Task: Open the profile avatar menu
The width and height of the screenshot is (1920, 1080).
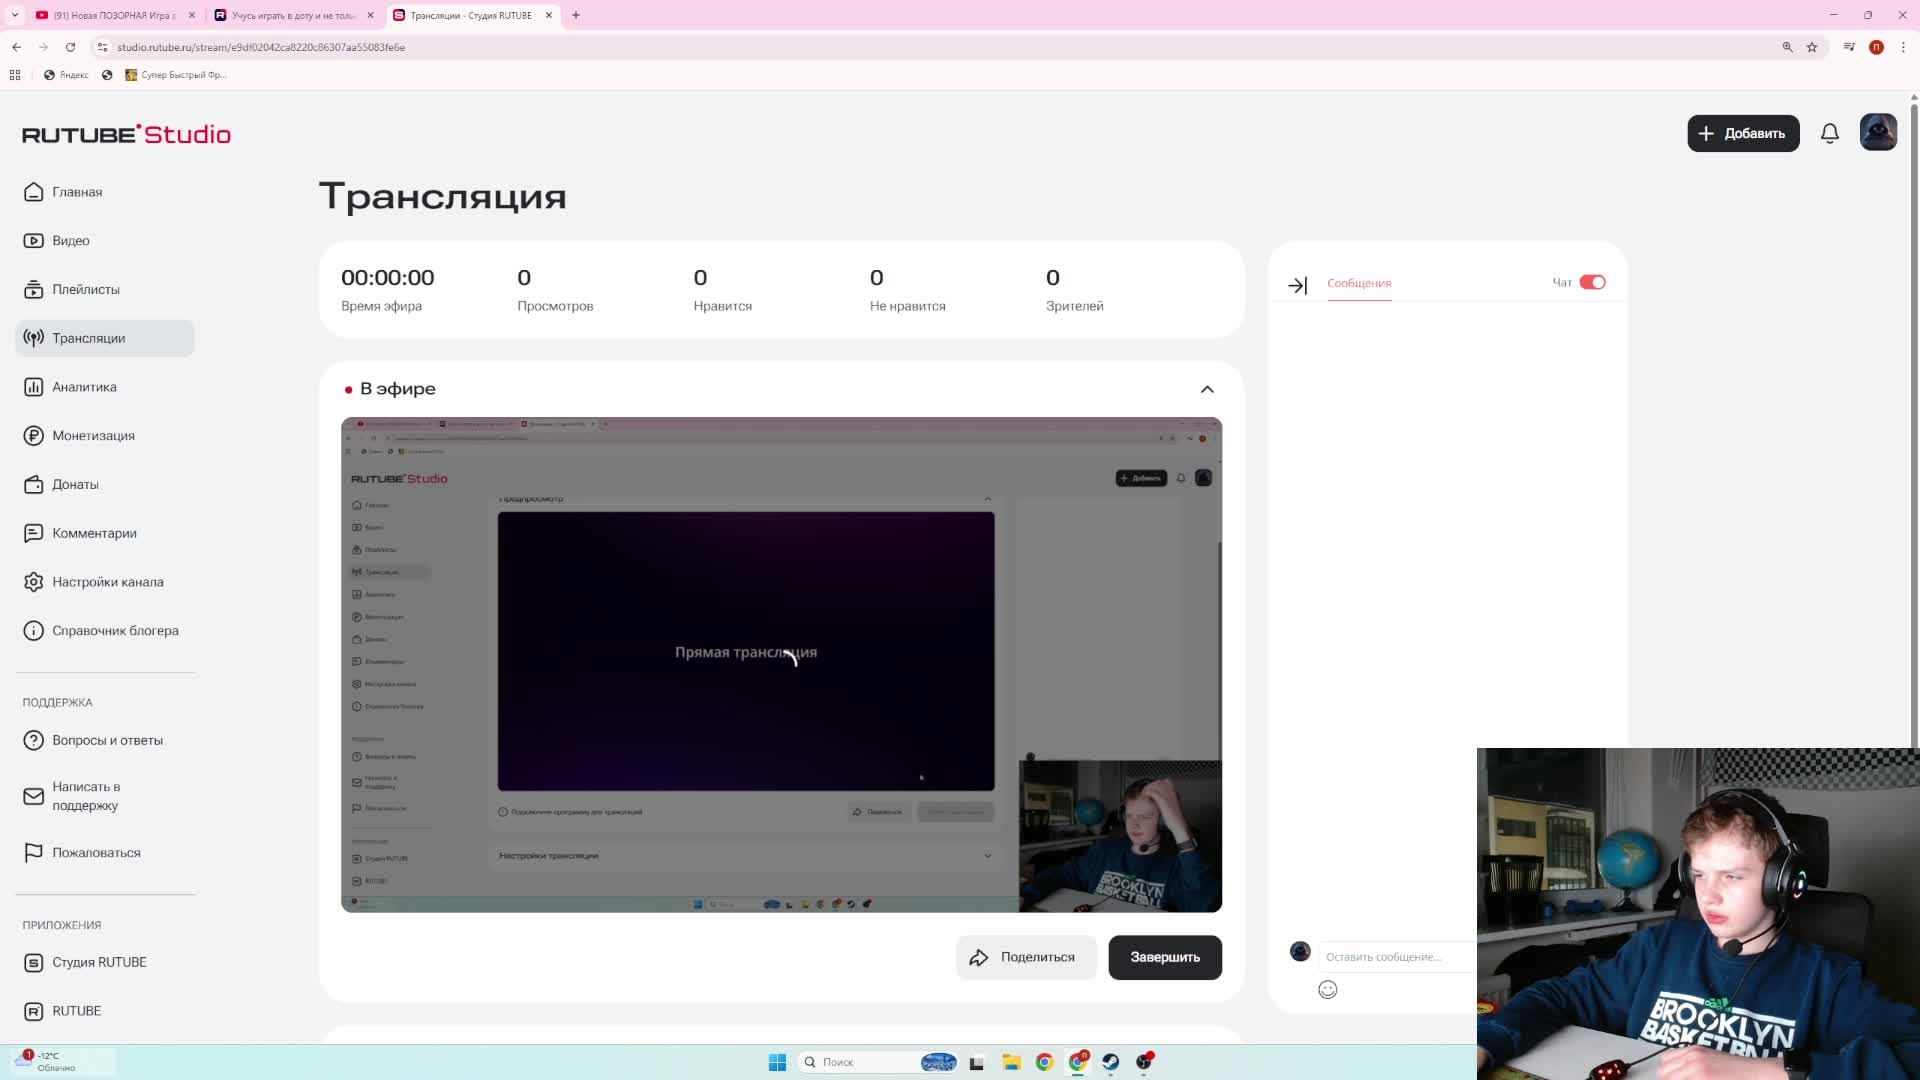Action: click(x=1878, y=131)
